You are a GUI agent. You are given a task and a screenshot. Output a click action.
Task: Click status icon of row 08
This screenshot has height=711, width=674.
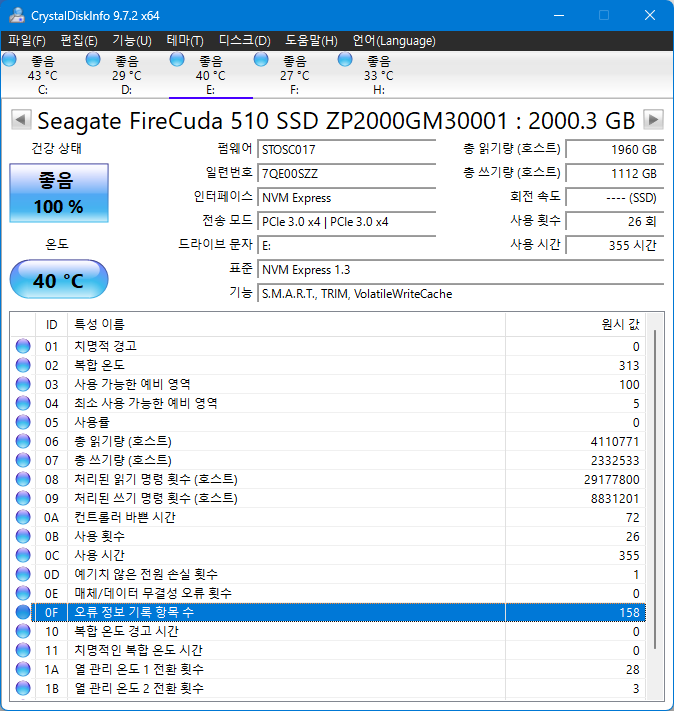[23, 479]
